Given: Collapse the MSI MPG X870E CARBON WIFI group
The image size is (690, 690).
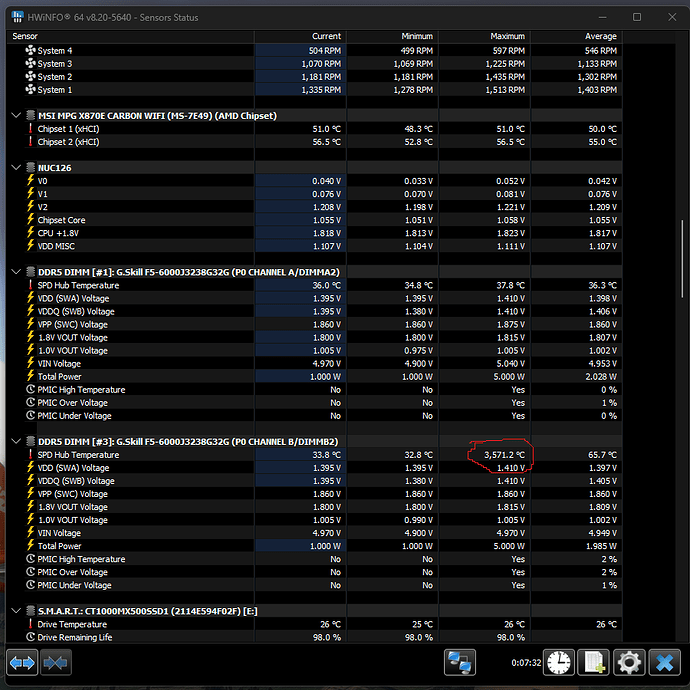Looking at the screenshot, I should pos(16,115).
